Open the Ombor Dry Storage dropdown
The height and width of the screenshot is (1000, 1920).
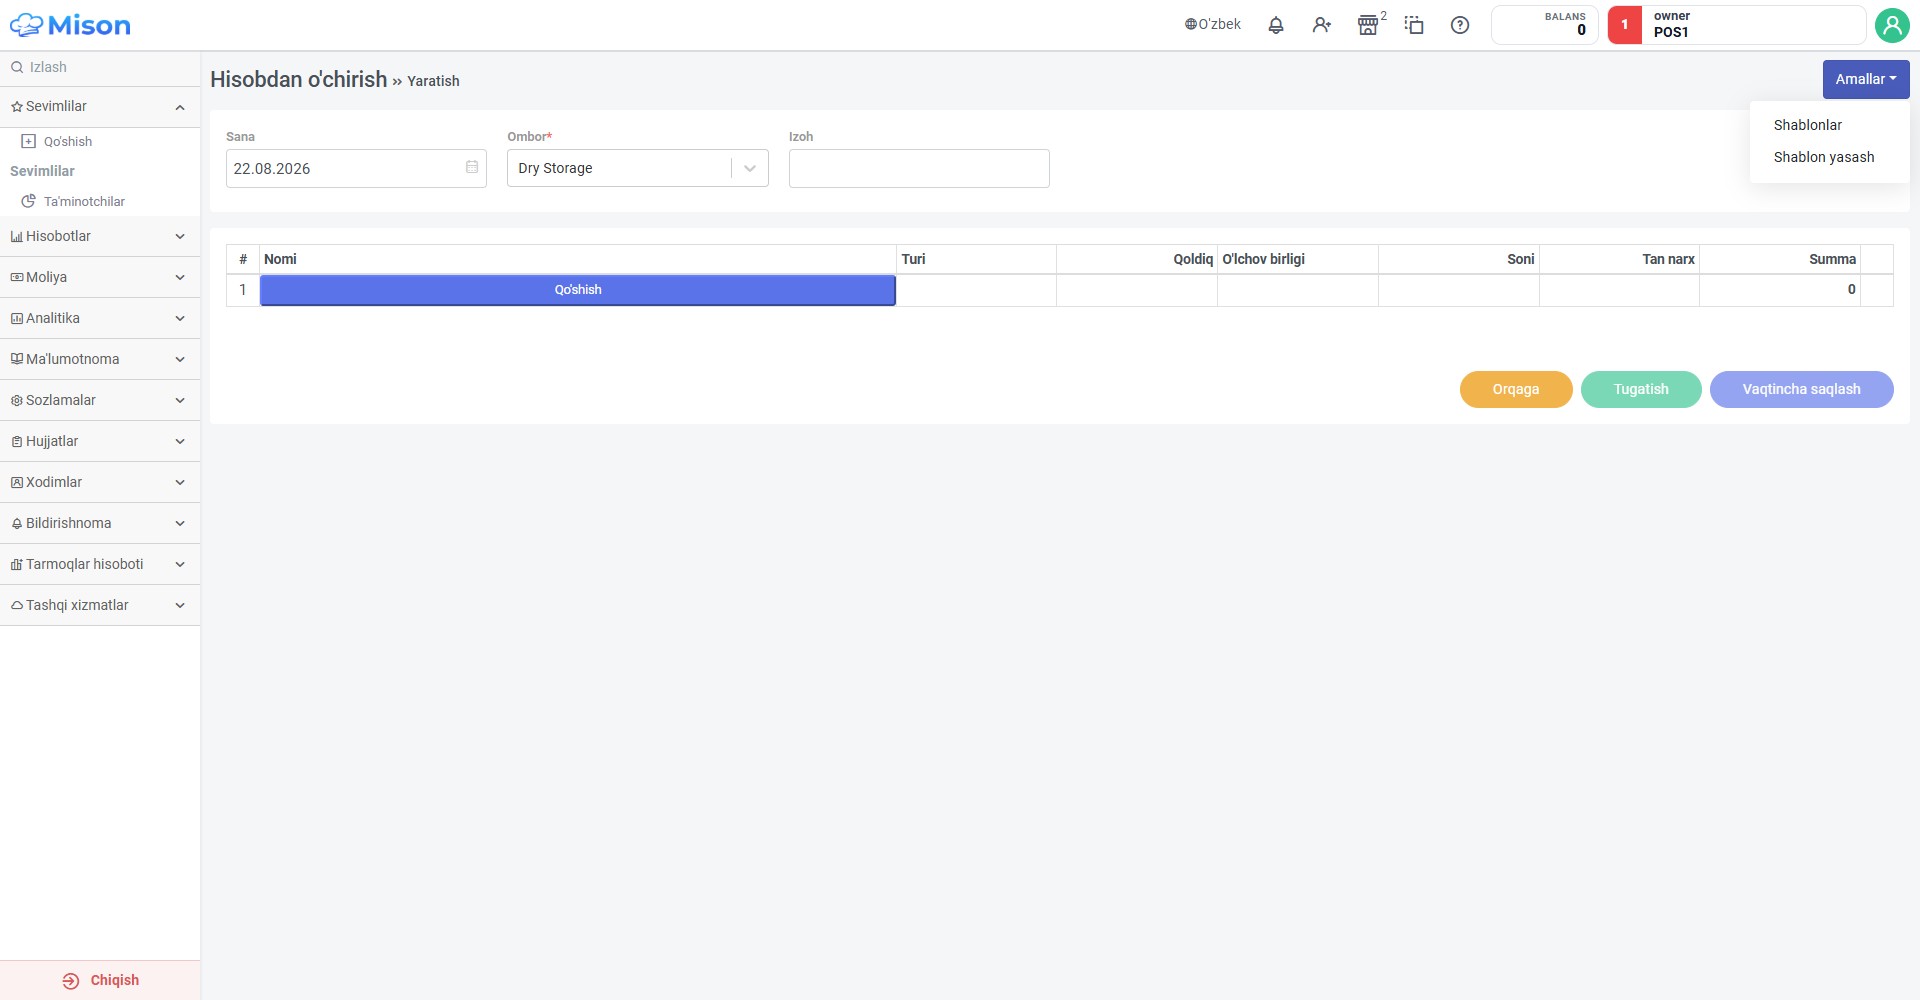(637, 168)
